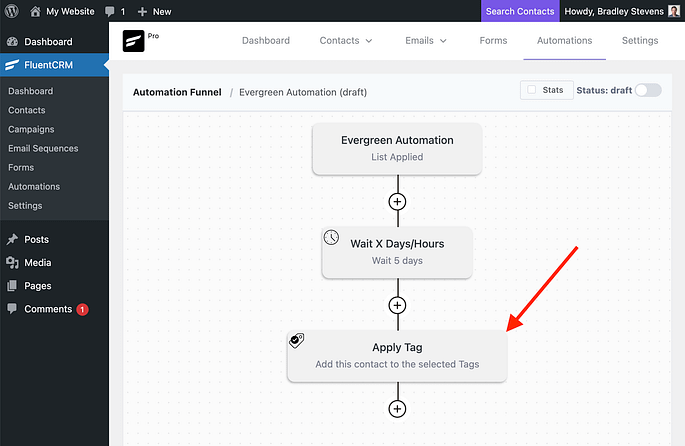The image size is (685, 446).
Task: Add step below Evergreen Automation trigger
Action: (397, 202)
